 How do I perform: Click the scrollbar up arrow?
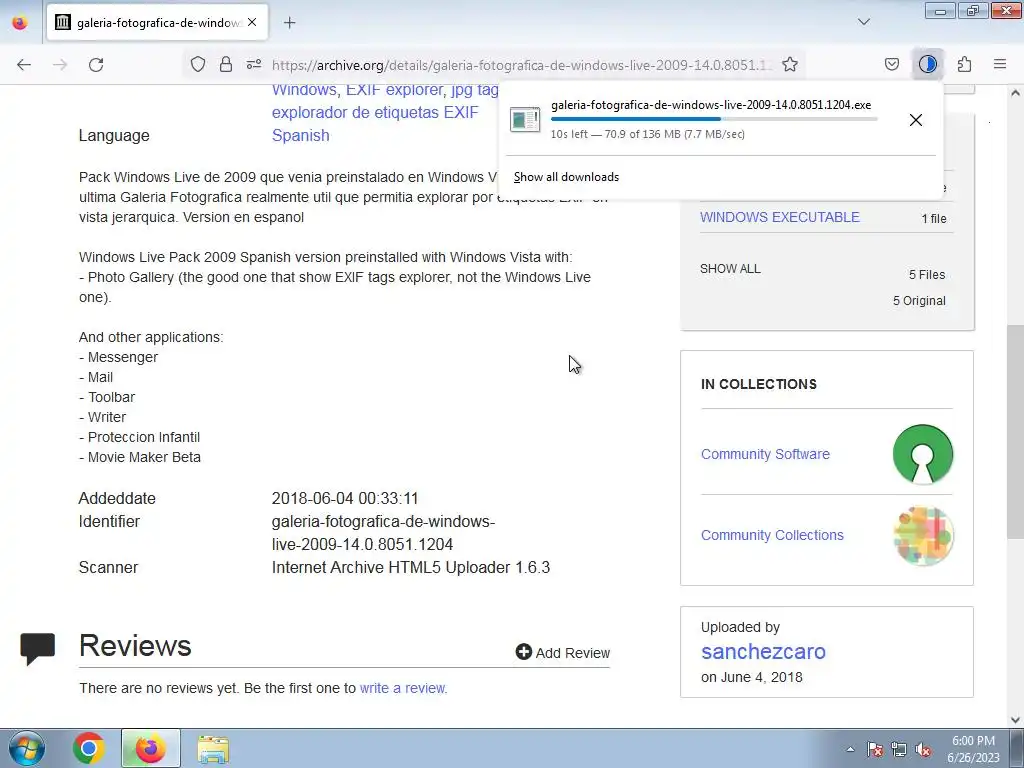click(1015, 93)
